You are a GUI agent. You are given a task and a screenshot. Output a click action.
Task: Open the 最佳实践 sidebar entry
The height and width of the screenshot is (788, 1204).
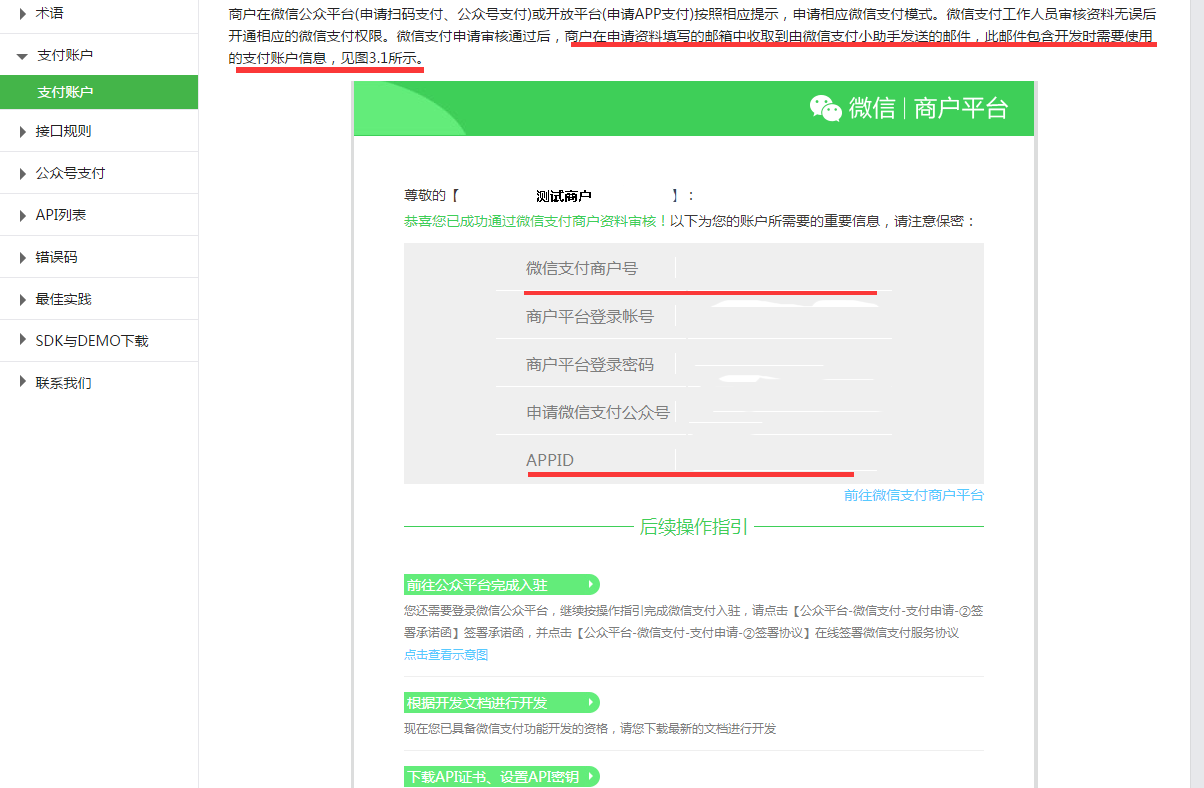coord(63,299)
